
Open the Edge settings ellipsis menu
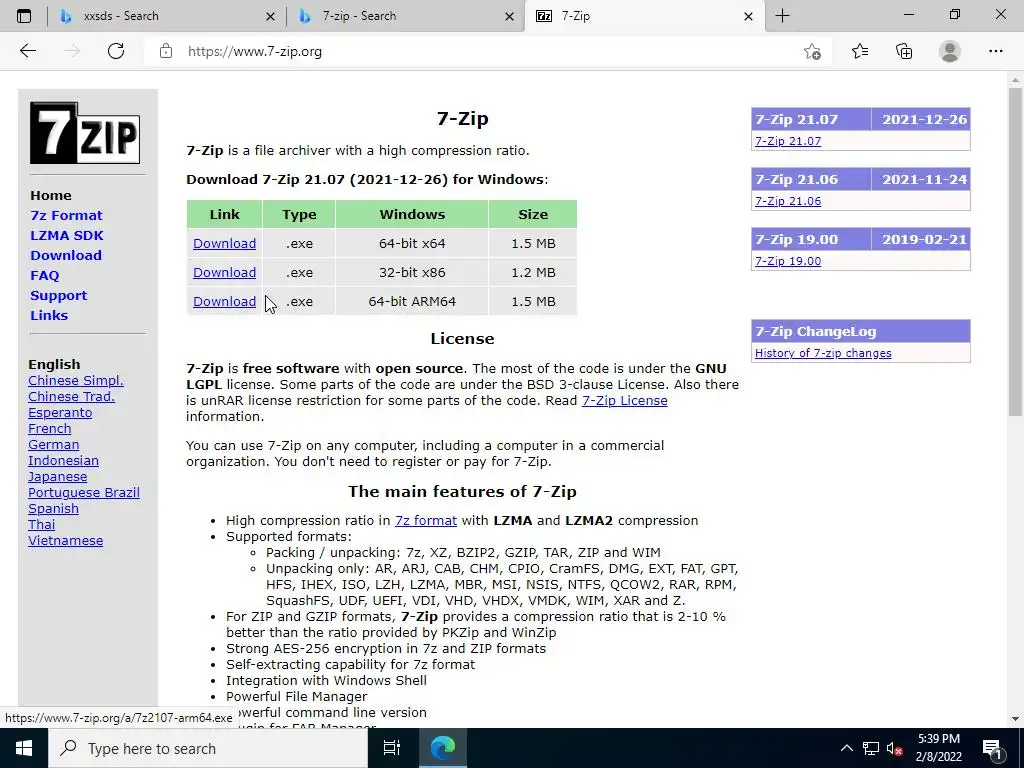click(995, 51)
